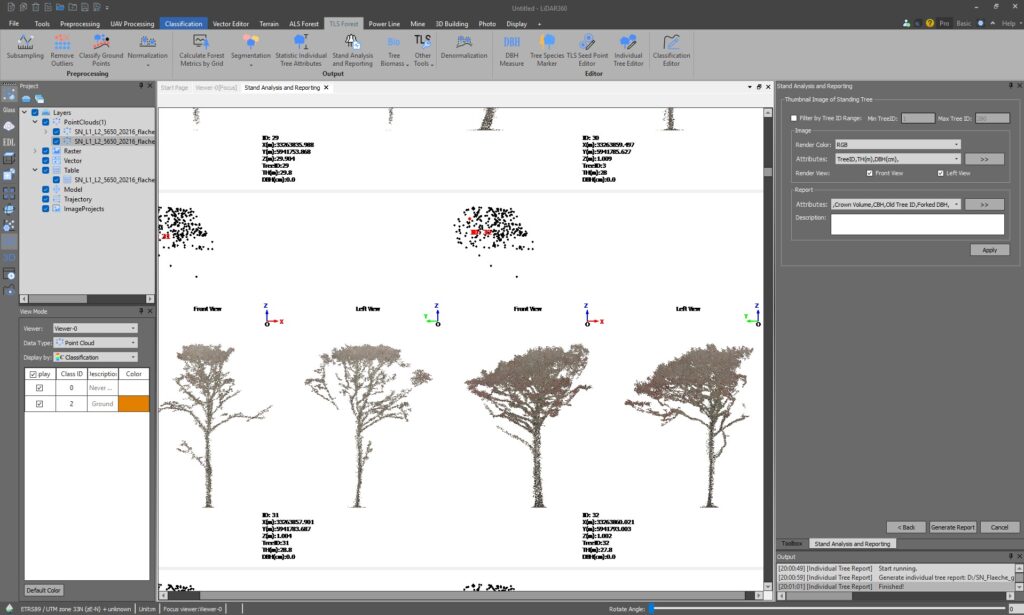Screen dimensions: 1024x615
Task: Open the Segmentation tool
Action: pyautogui.click(x=251, y=50)
